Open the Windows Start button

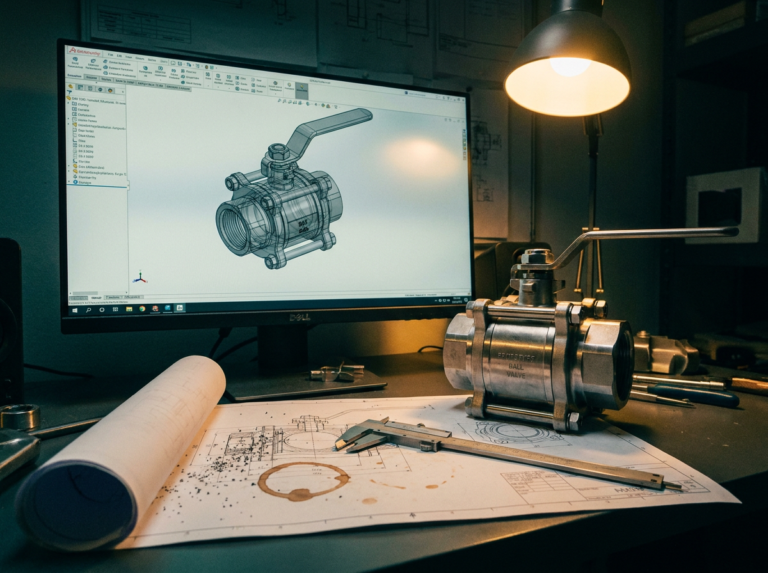(74, 310)
